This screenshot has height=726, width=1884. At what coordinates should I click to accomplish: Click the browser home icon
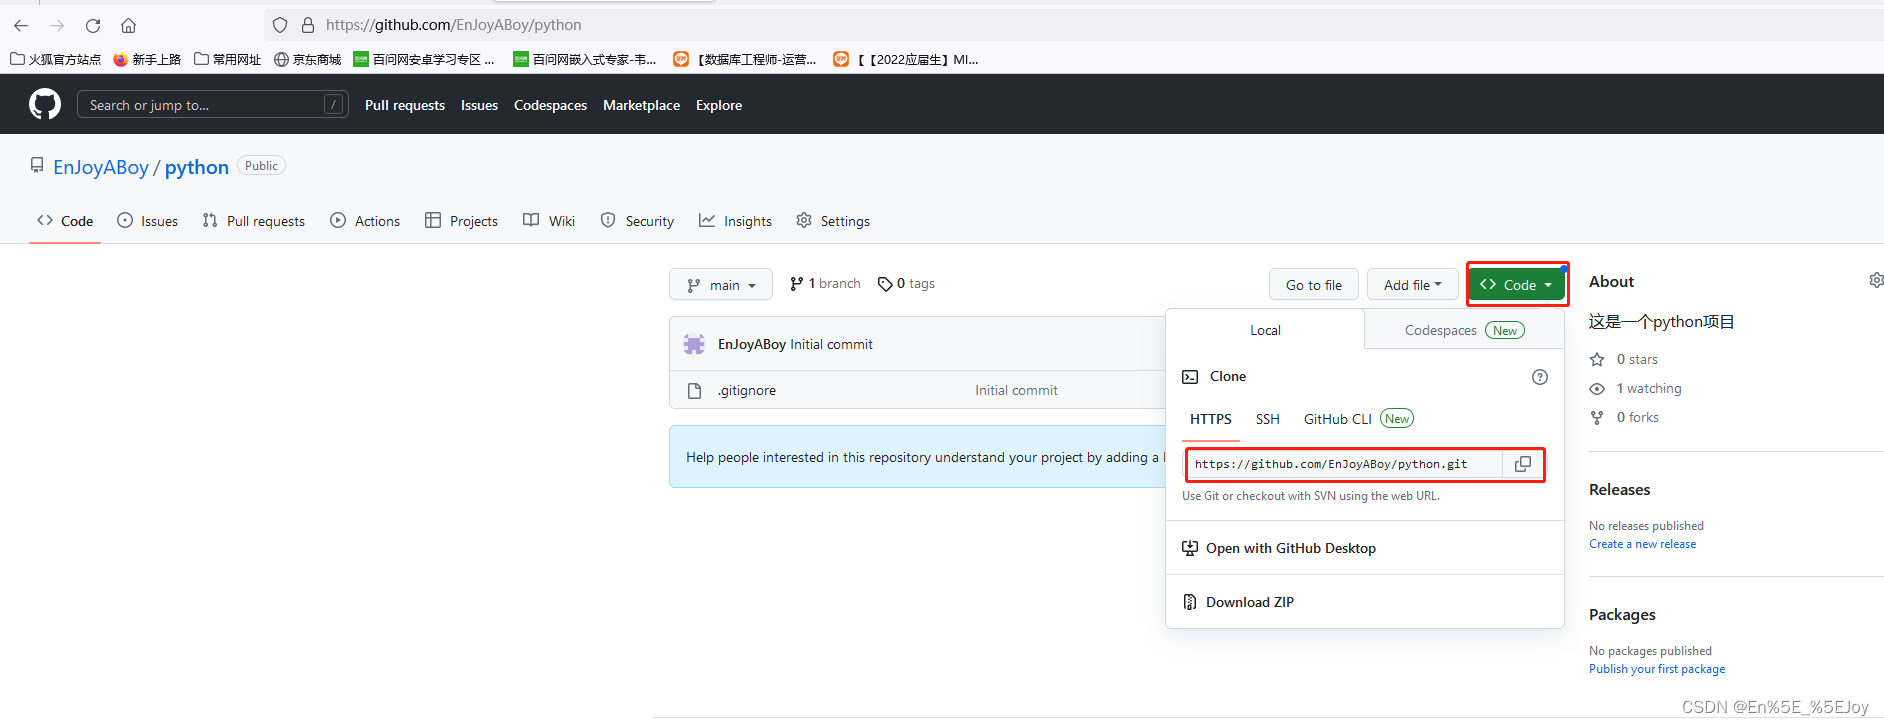coord(129,25)
